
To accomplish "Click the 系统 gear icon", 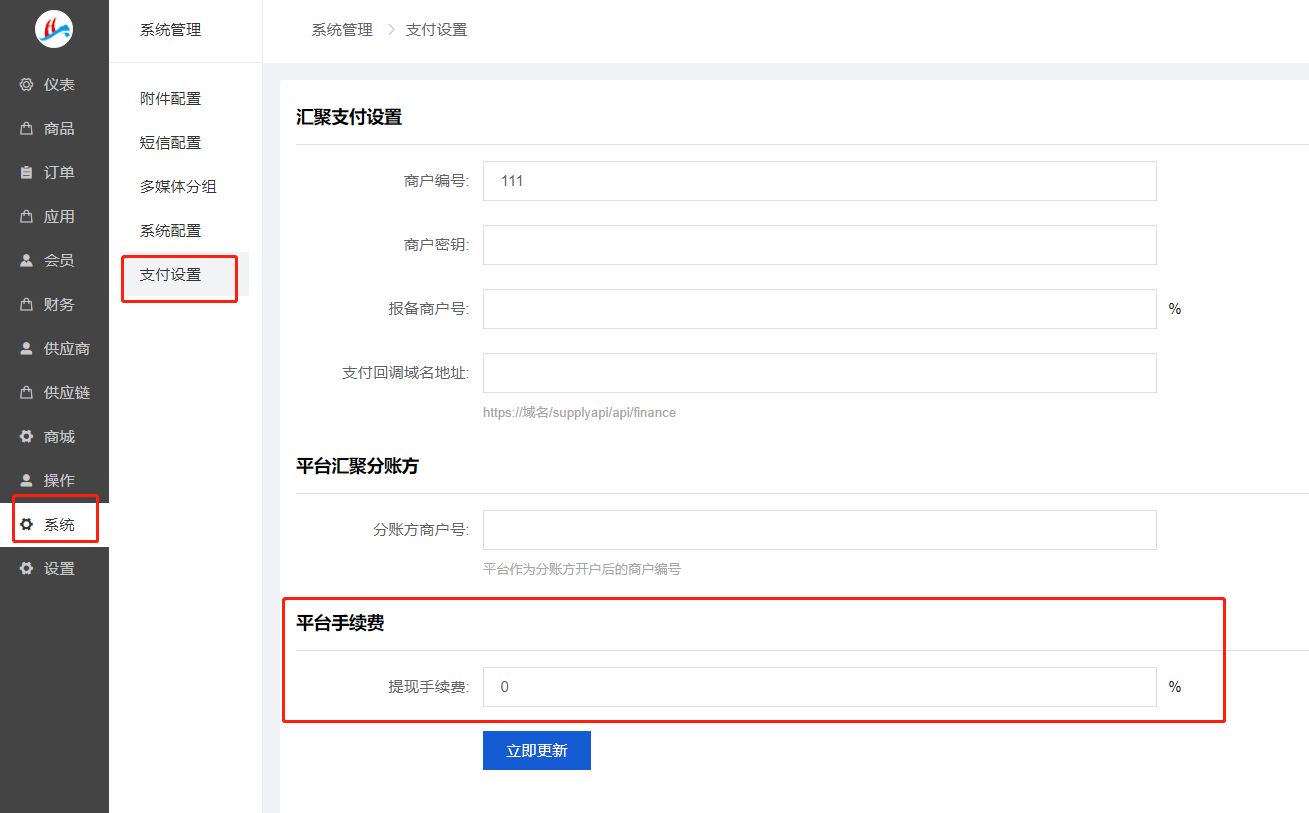I will click(x=27, y=525).
